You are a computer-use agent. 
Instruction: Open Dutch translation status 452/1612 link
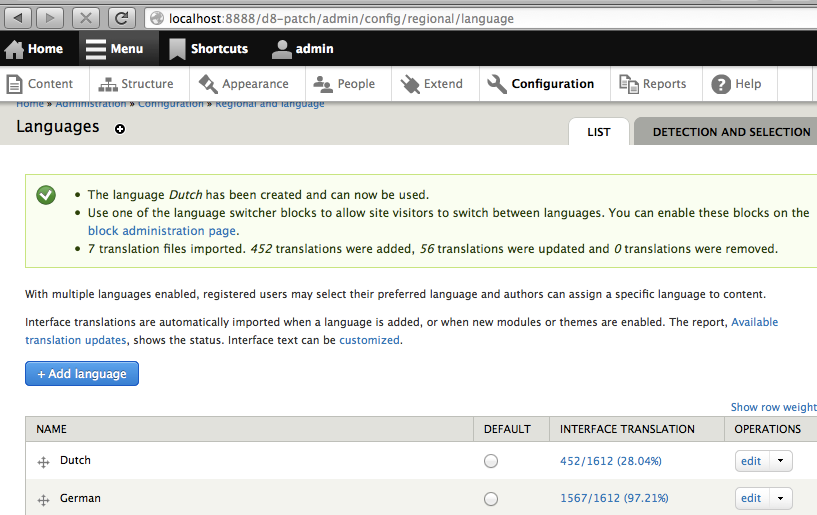[x=611, y=461]
